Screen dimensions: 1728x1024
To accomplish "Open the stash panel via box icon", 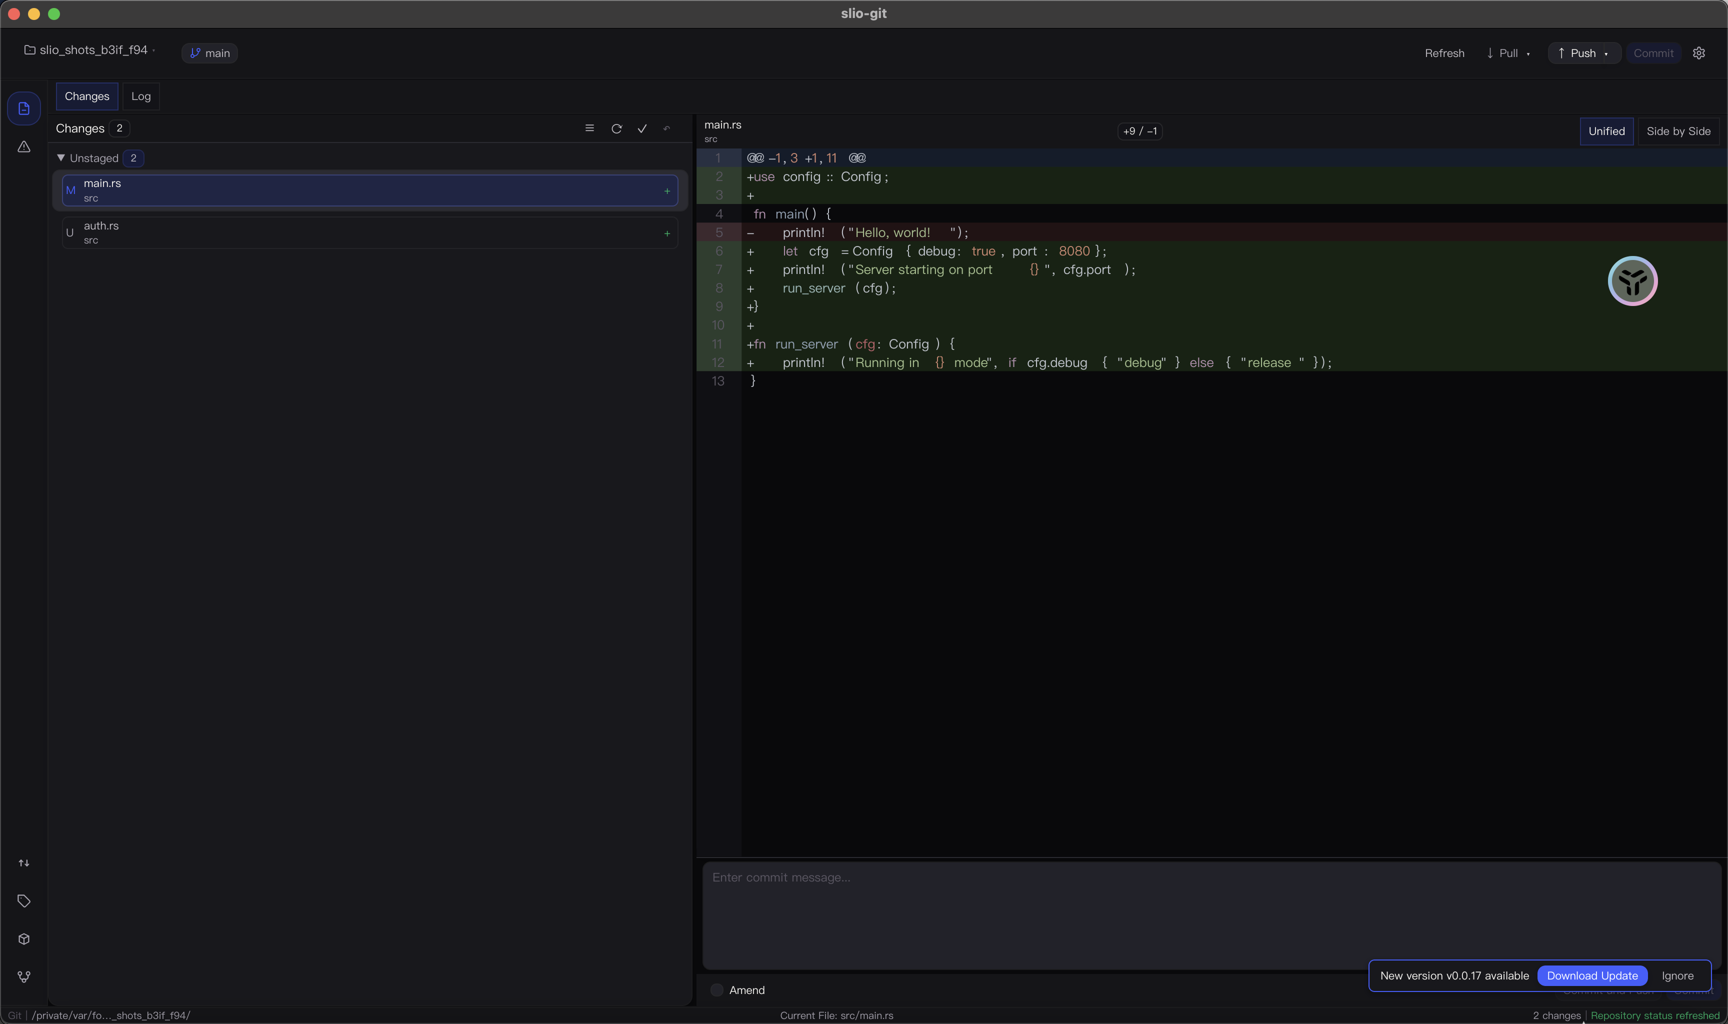I will (23, 939).
